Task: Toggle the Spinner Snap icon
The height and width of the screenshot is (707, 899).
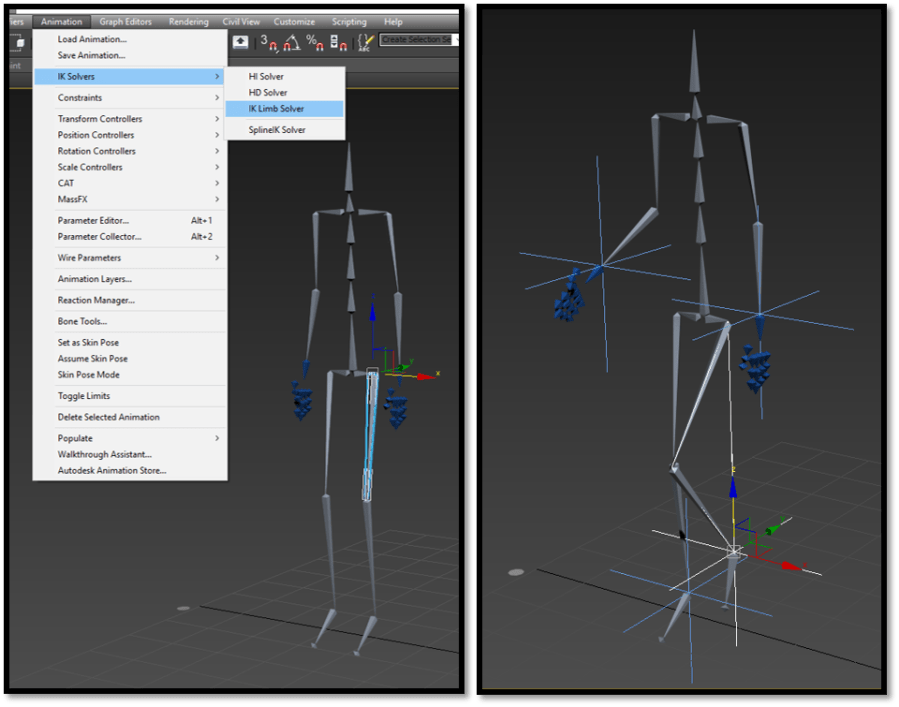Action: click(x=337, y=42)
